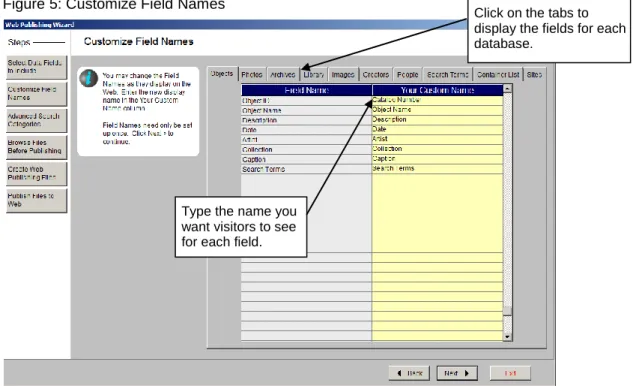Select Artist field name cell

(306, 140)
